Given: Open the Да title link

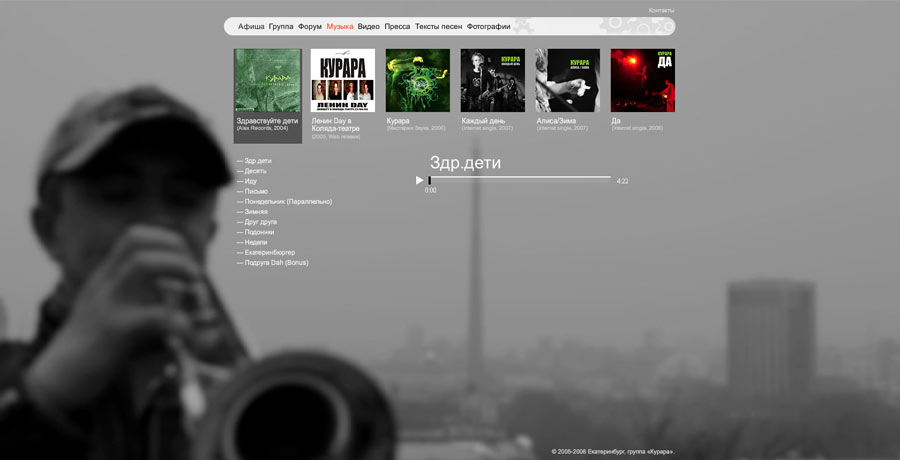Looking at the screenshot, I should tap(616, 121).
